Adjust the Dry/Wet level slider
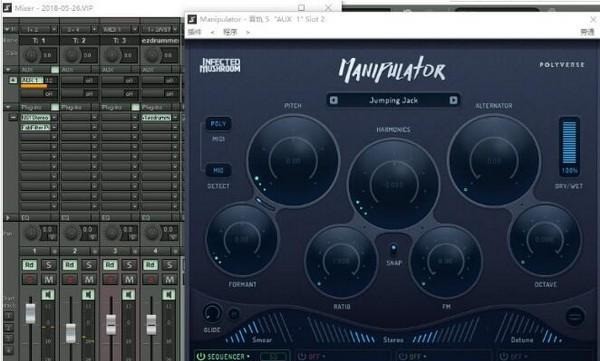The width and height of the screenshot is (600, 361). coord(569,144)
